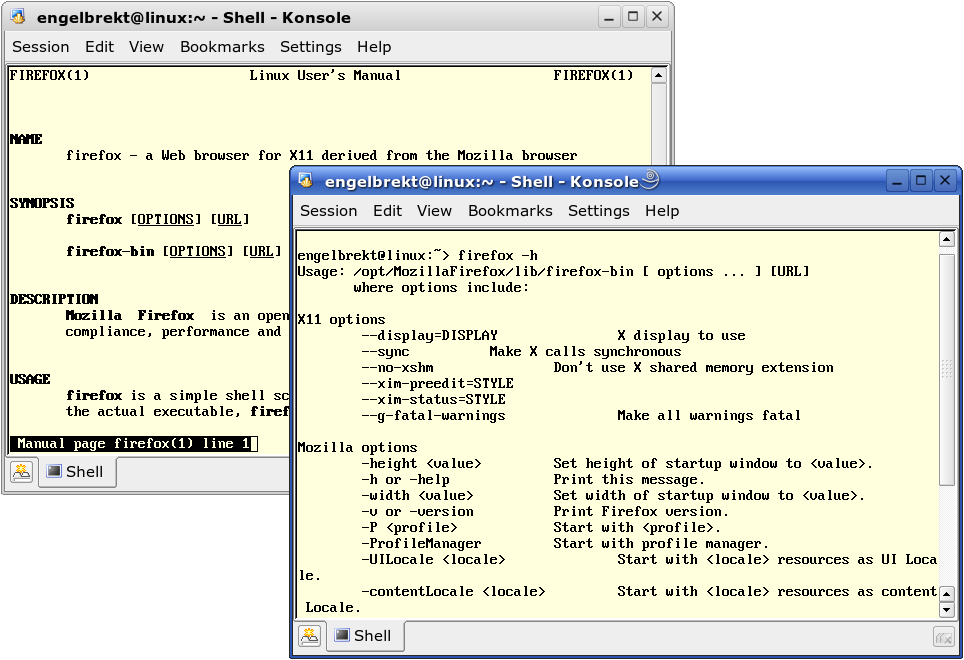
Task: Open Edit menu in front Konsole window
Action: coord(387,211)
